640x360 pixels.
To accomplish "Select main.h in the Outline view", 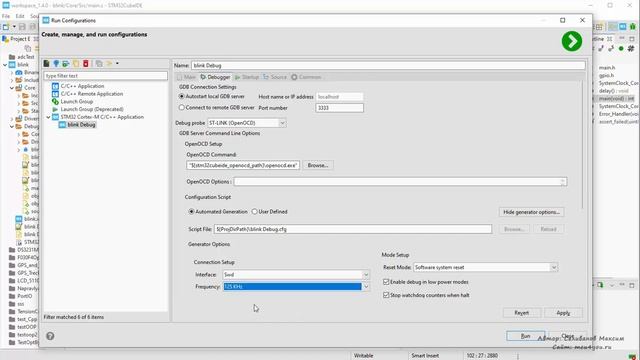I will click(607, 67).
